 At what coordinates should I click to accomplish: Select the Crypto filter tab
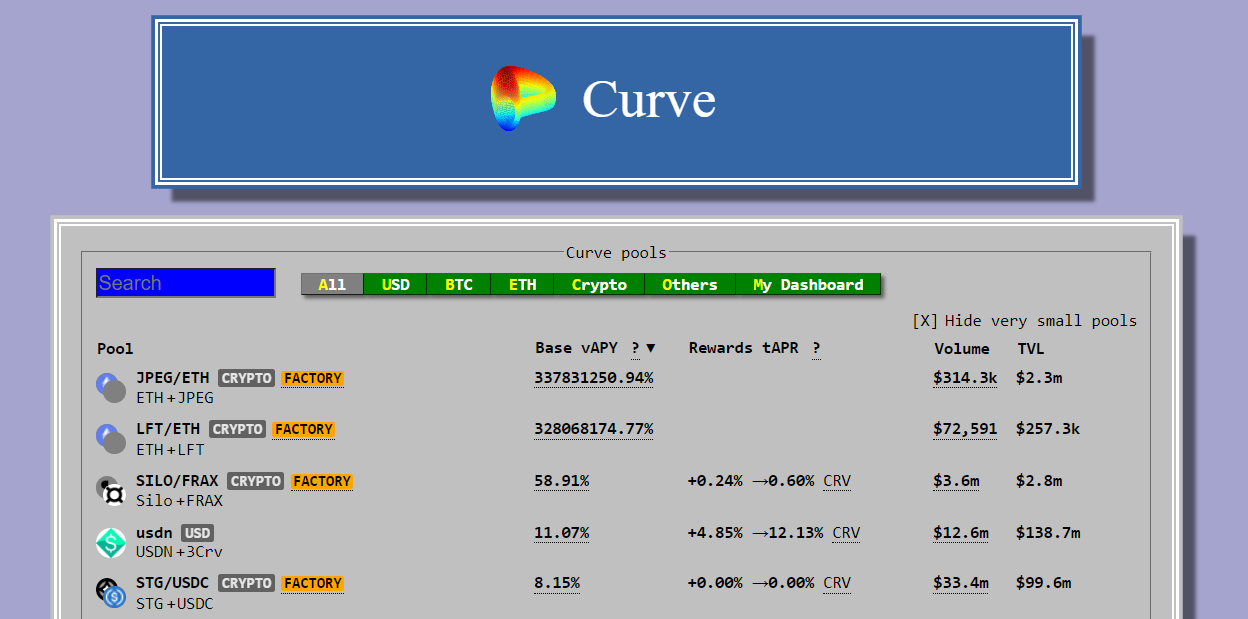[599, 285]
